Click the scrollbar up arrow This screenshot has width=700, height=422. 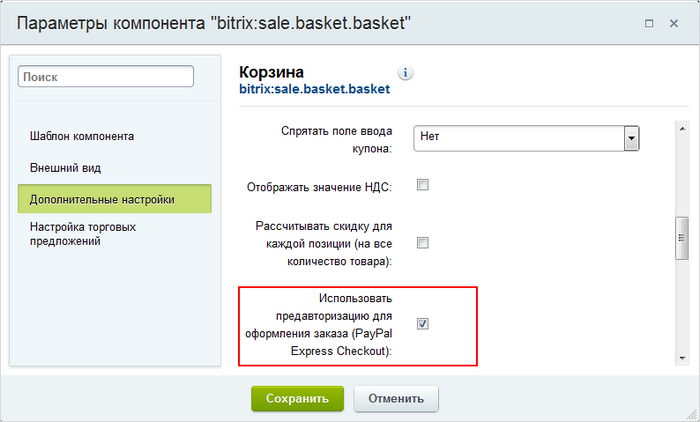[682, 129]
